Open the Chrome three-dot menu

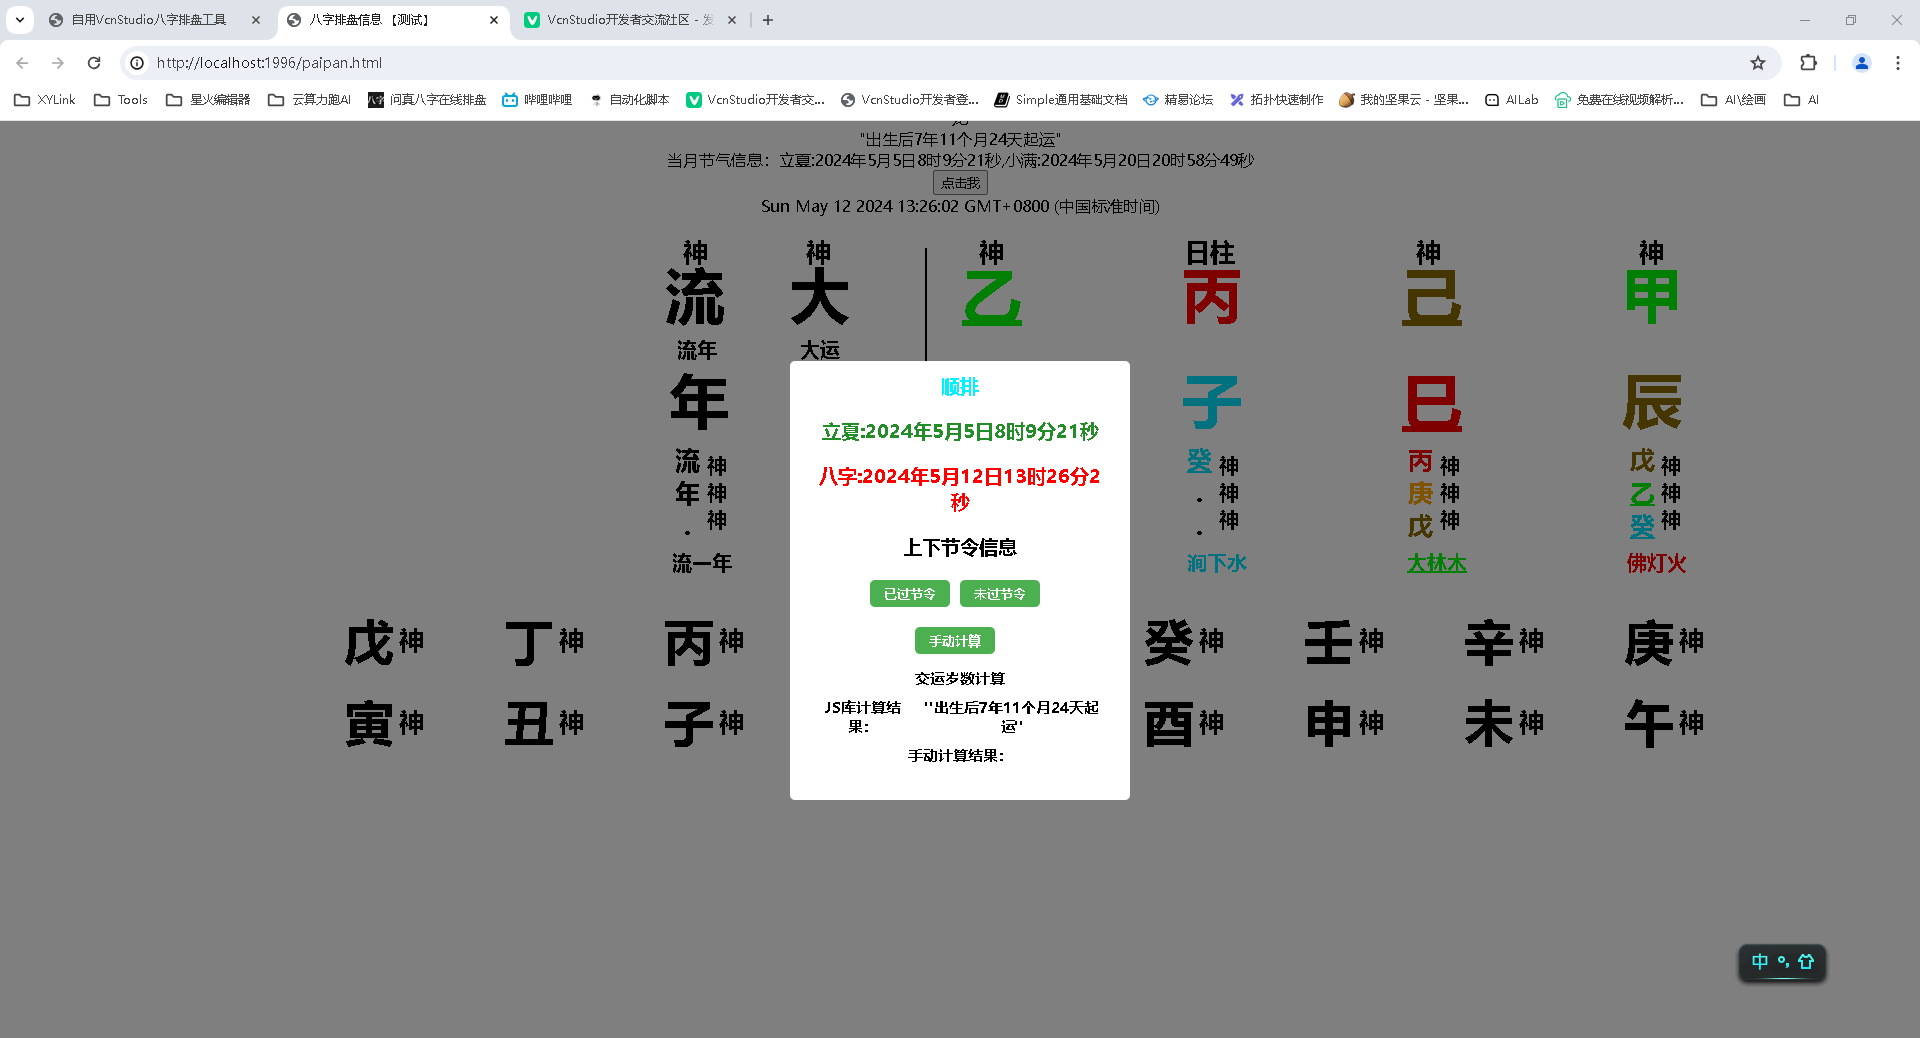point(1897,63)
